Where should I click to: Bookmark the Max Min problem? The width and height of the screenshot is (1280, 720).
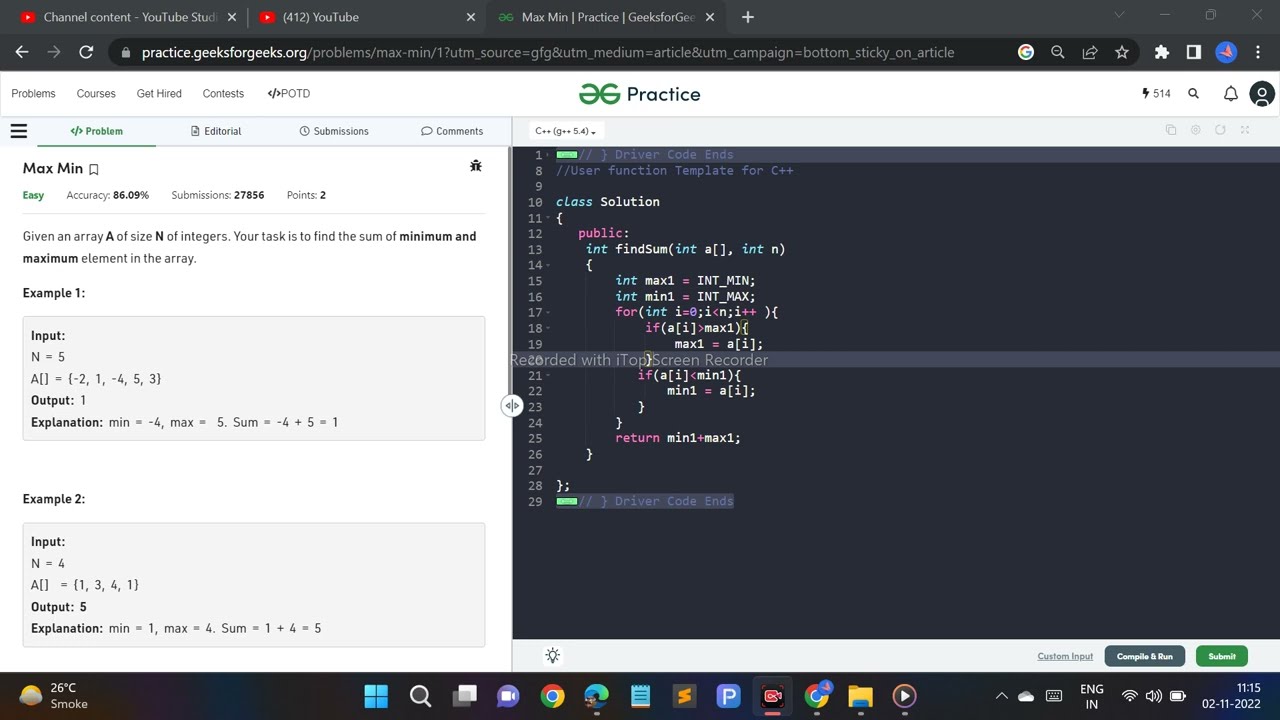click(94, 169)
